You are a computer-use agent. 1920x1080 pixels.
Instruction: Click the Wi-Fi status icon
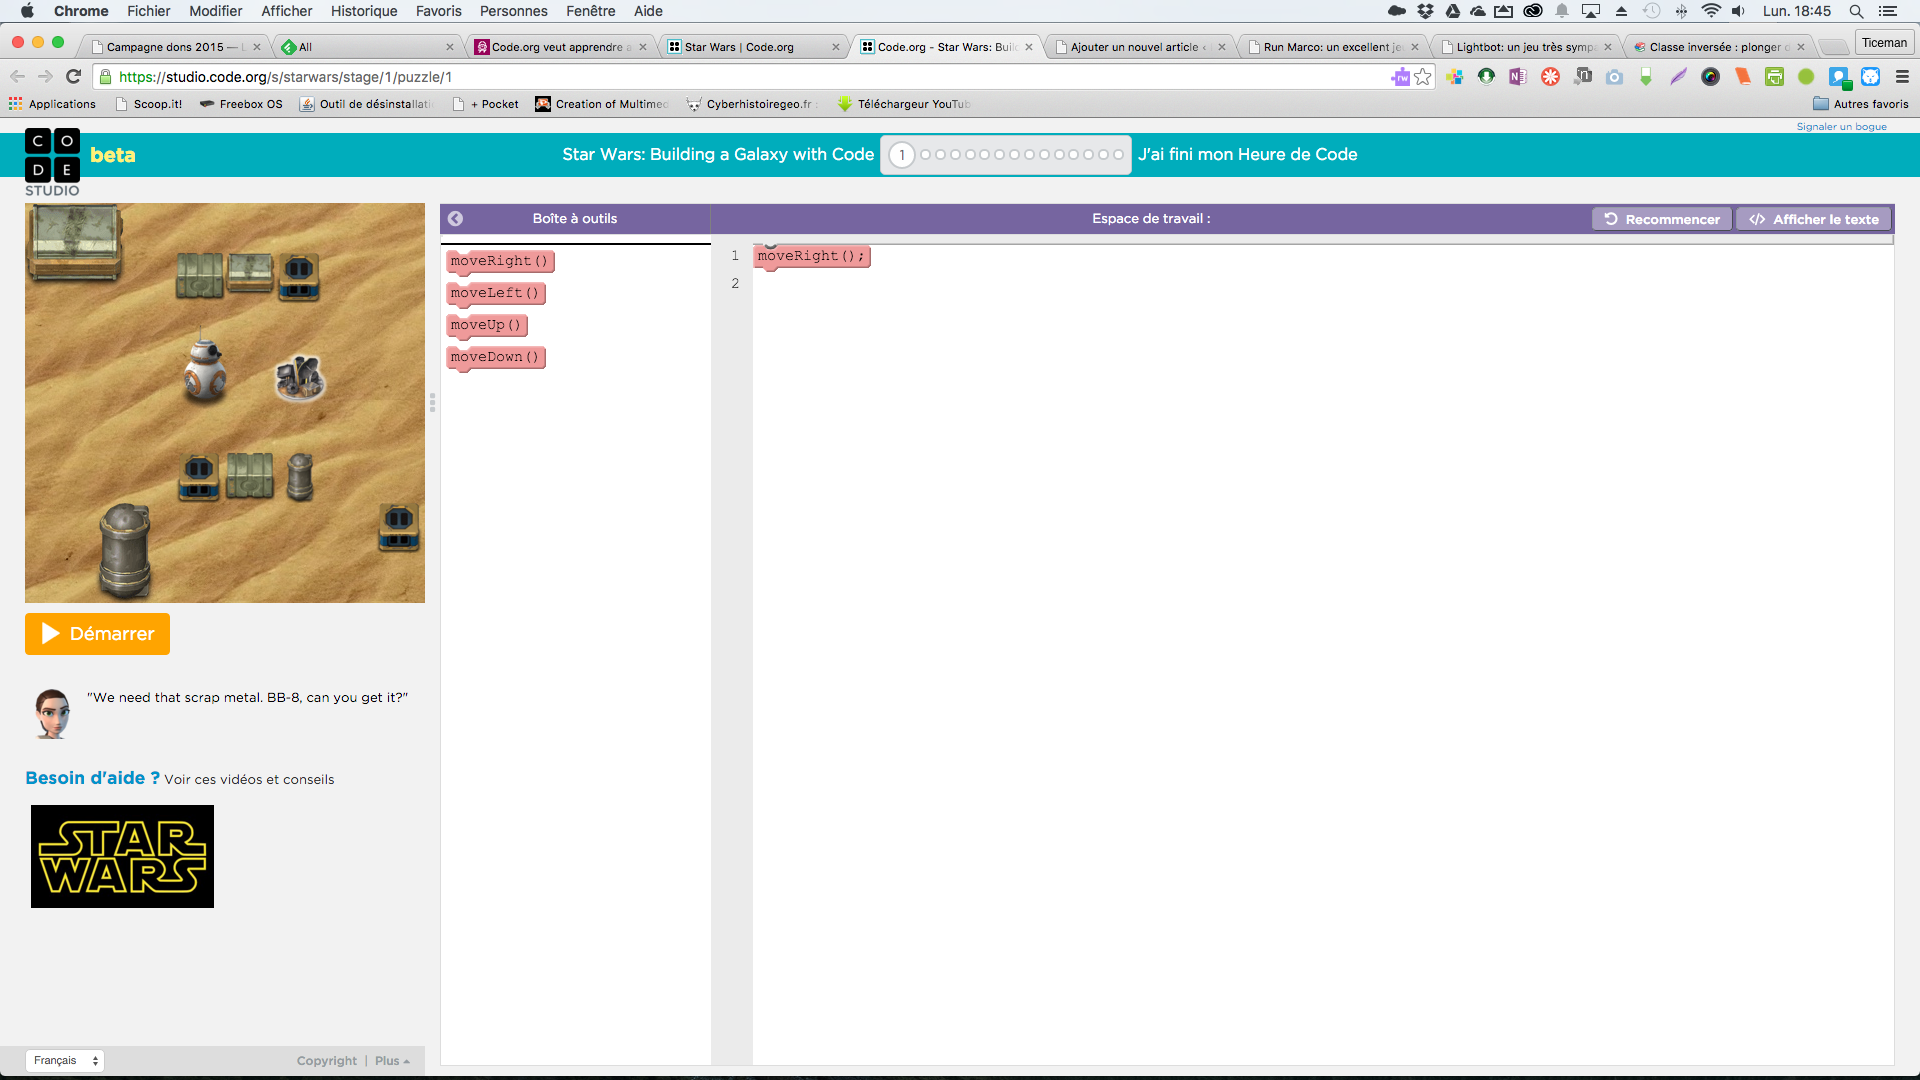1711,11
